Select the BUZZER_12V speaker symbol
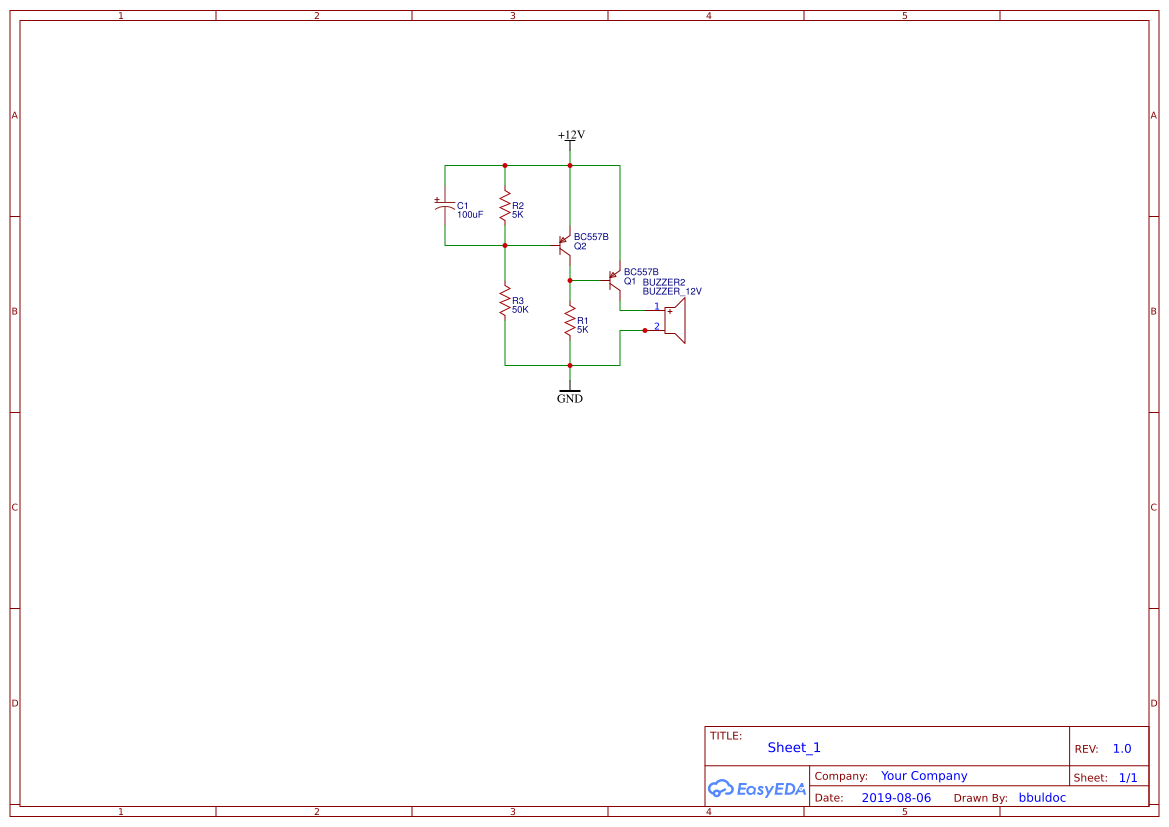Image resolution: width=1169 pixels, height=827 pixels. (675, 320)
